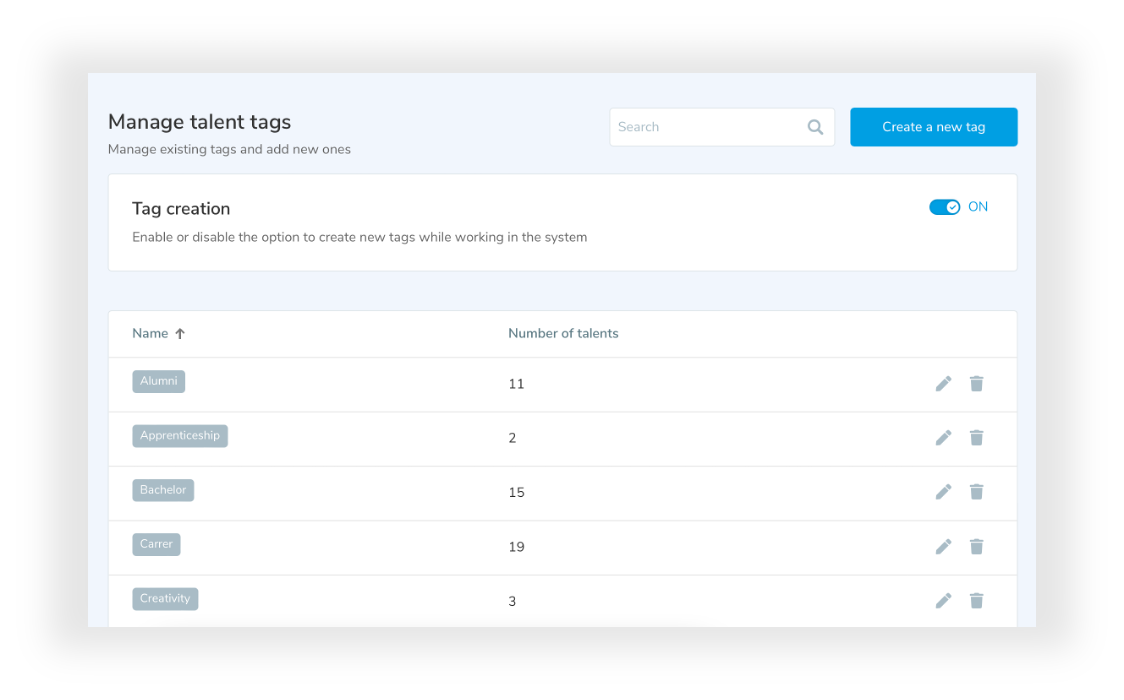Click the search magnifier icon

[815, 127]
